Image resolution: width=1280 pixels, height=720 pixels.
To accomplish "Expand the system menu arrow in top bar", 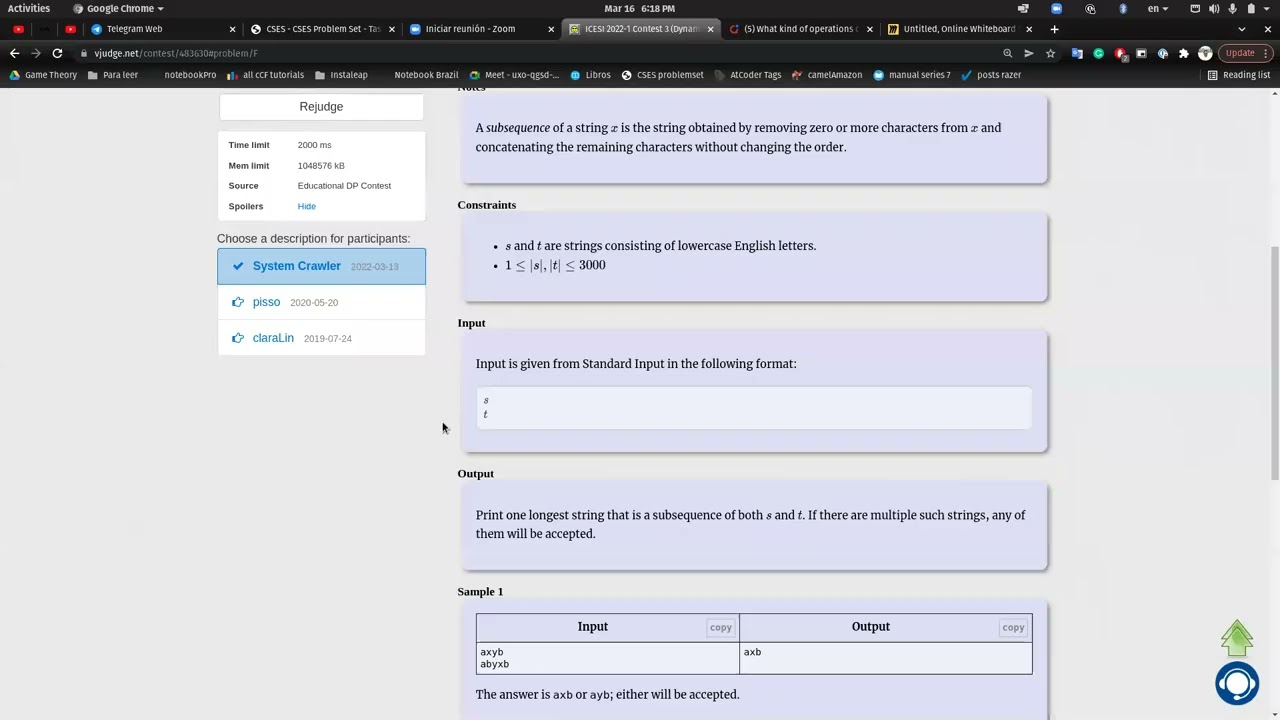I will pos(1268,8).
